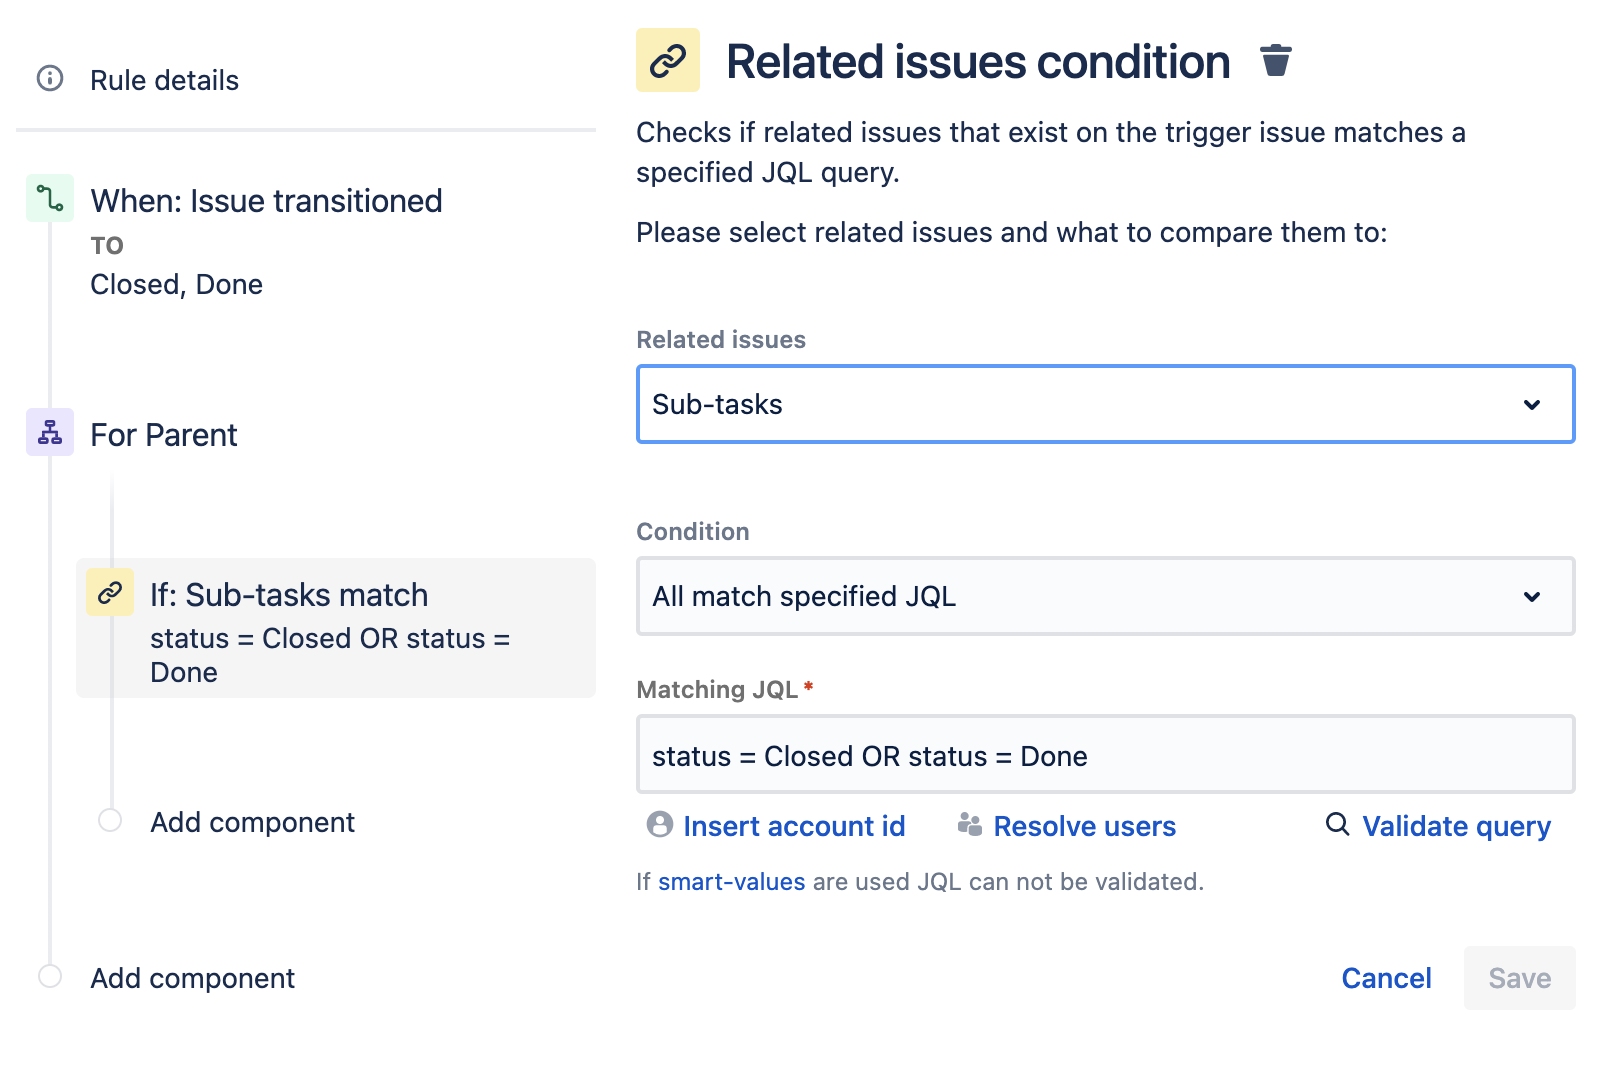Click the For Parent branch icon

[50, 433]
